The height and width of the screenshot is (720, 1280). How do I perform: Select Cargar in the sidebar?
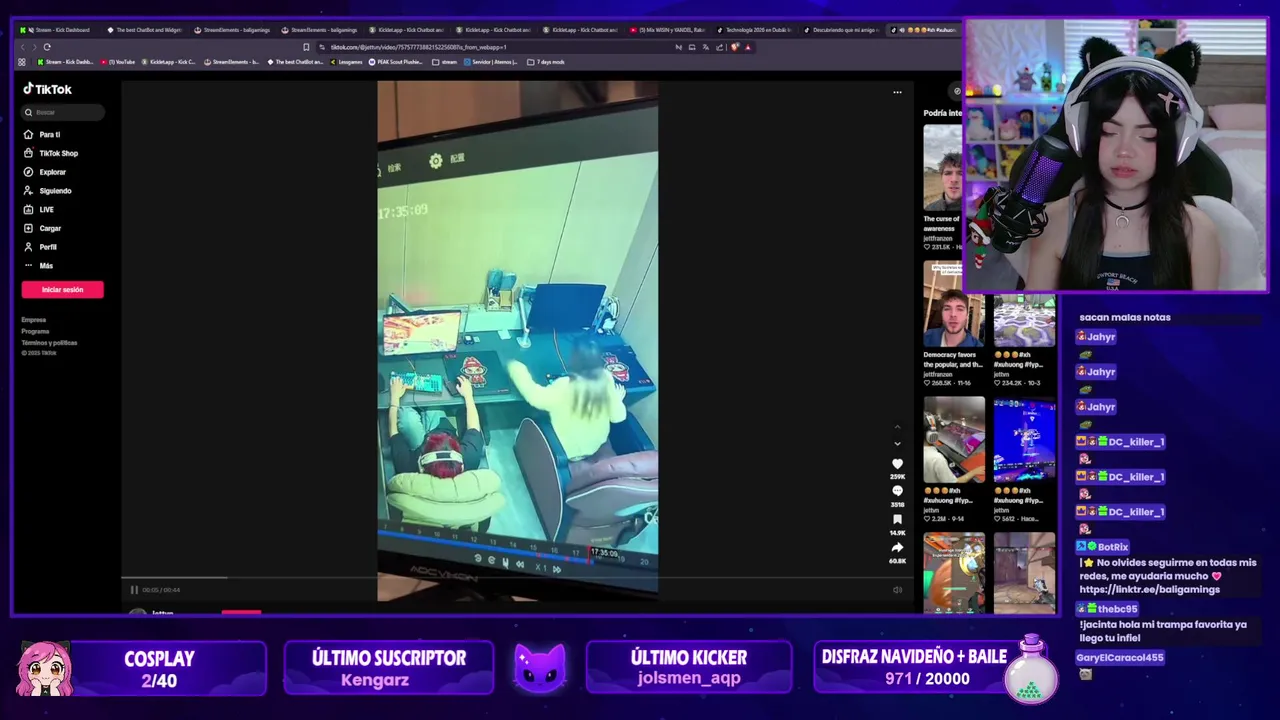(x=43, y=228)
